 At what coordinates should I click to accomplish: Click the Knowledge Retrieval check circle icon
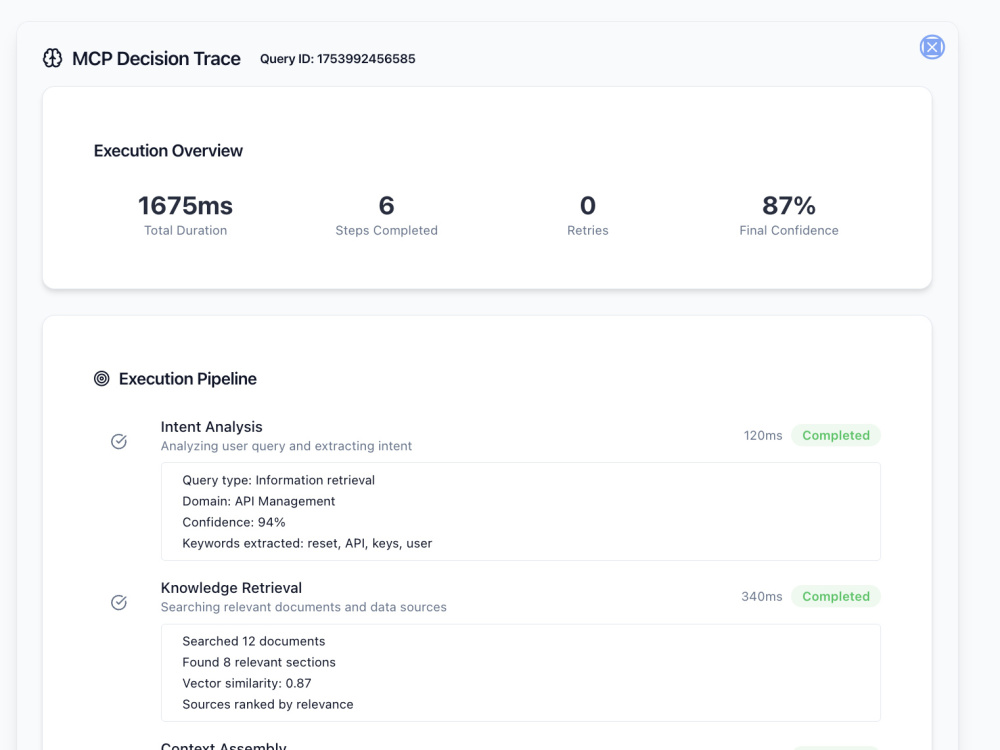(x=119, y=602)
